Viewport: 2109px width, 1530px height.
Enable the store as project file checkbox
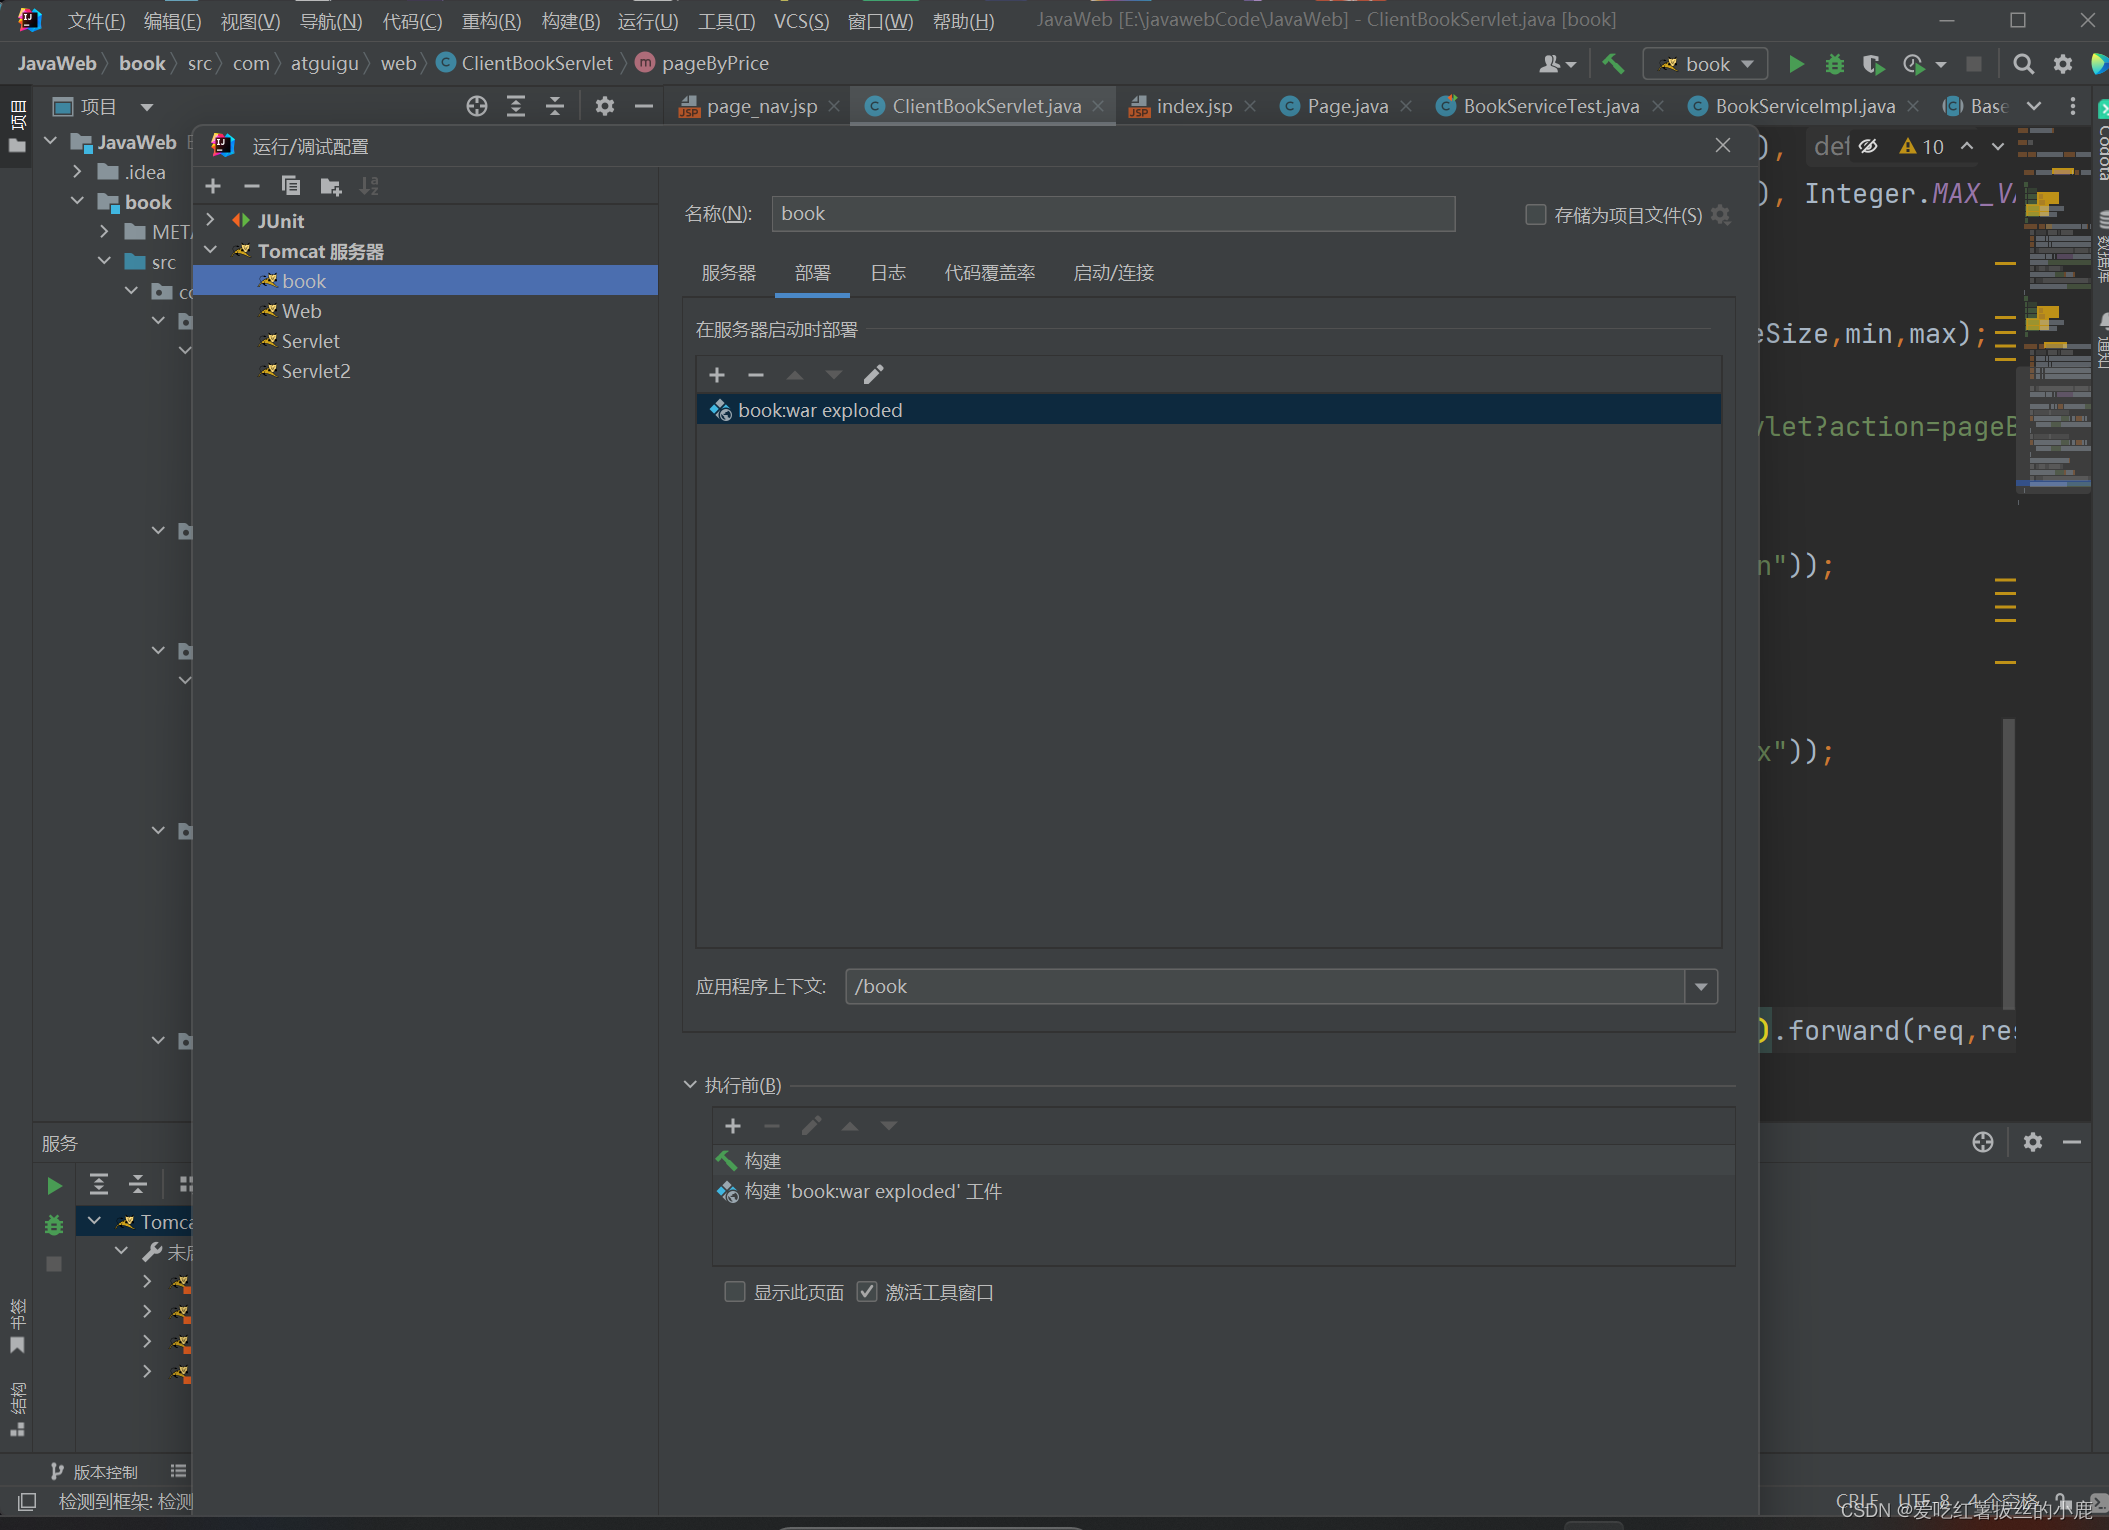tap(1536, 215)
